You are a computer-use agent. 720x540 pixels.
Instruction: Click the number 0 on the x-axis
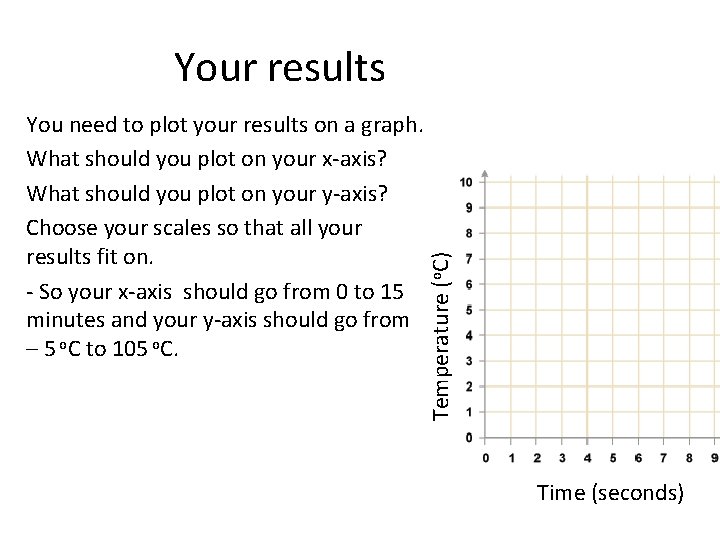pos(486,458)
